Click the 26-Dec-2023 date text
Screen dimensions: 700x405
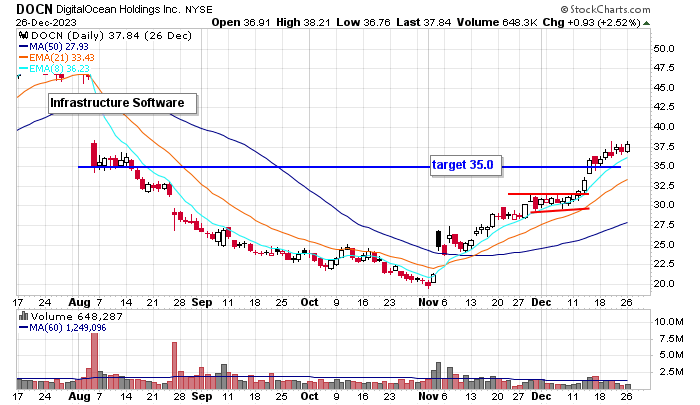[x=46, y=22]
